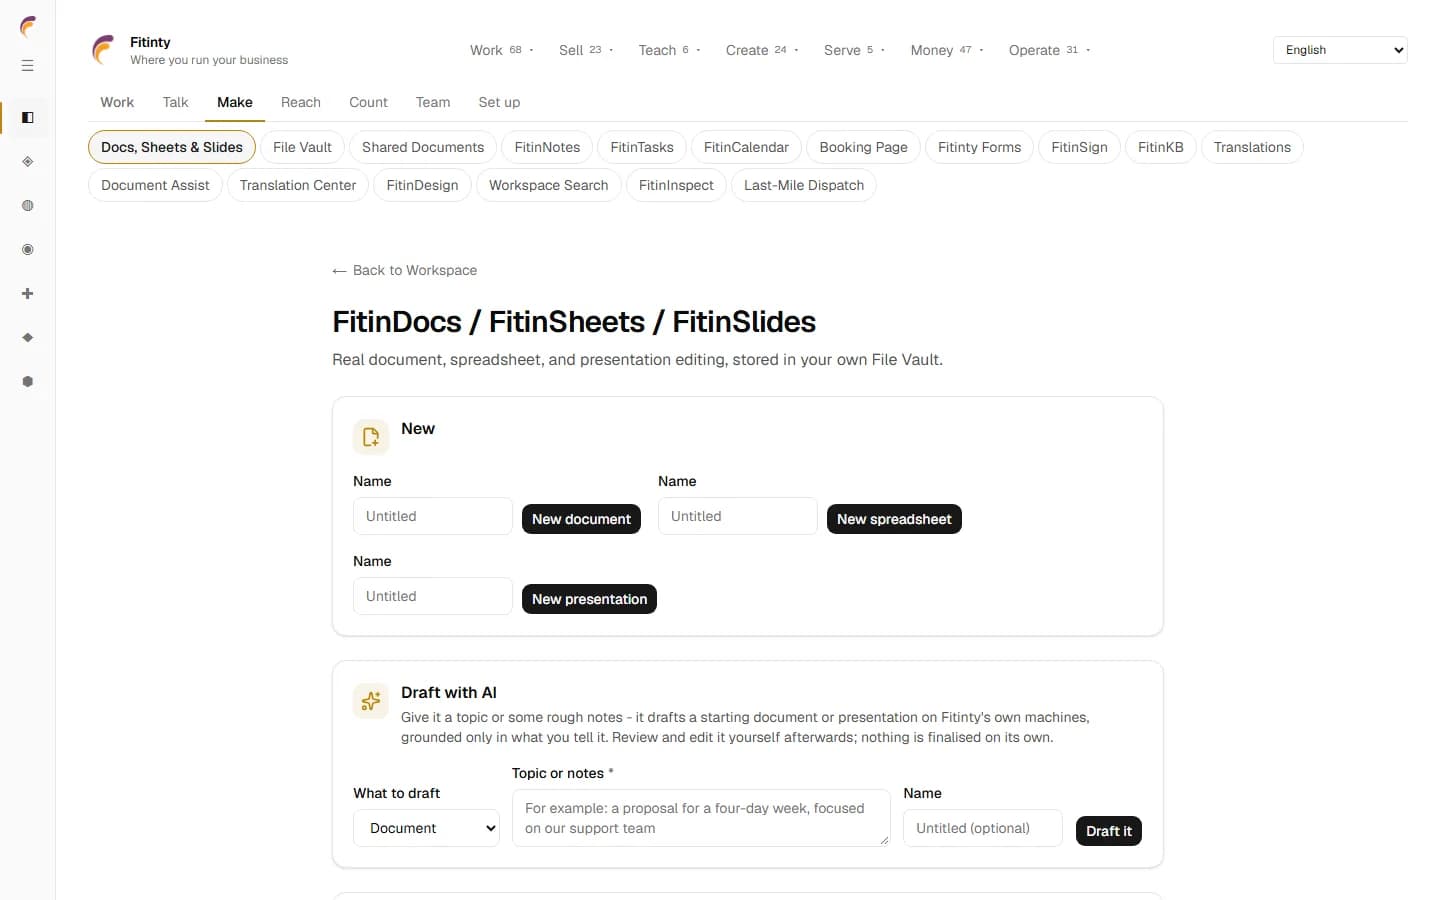Screen dimensions: 1440x900
Task: Expand the Work 68 top menu
Action: coord(502,50)
